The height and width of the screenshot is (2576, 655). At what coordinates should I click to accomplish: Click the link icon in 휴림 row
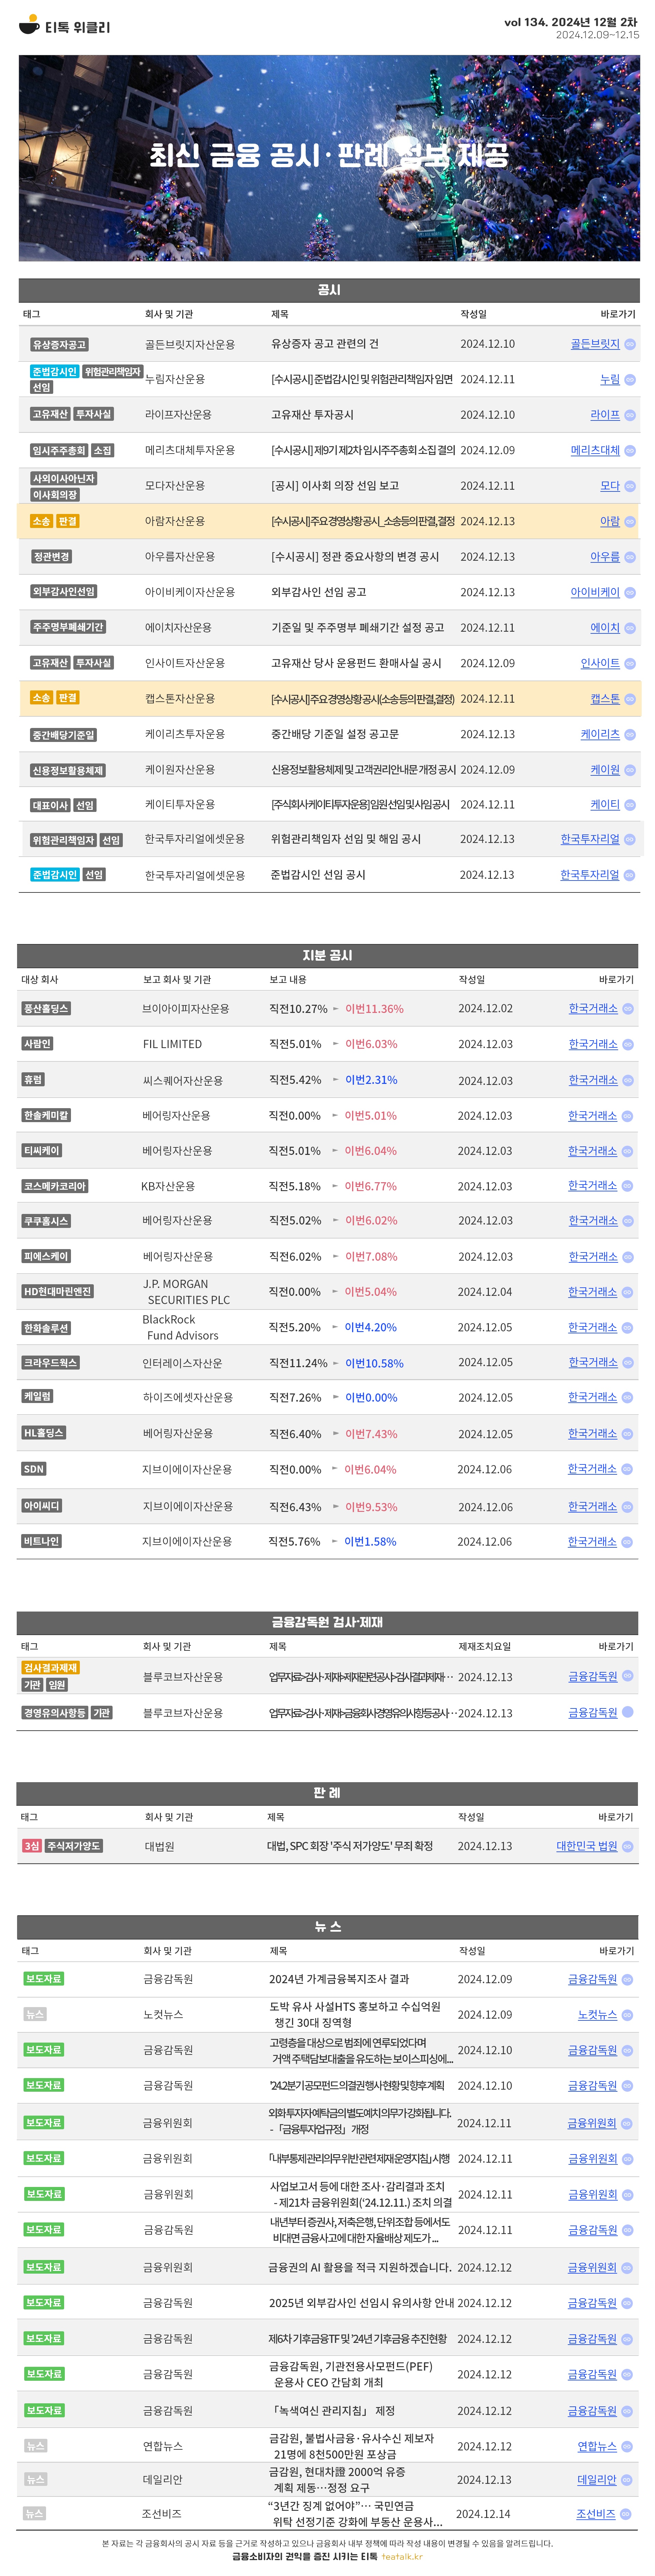pos(628,1080)
